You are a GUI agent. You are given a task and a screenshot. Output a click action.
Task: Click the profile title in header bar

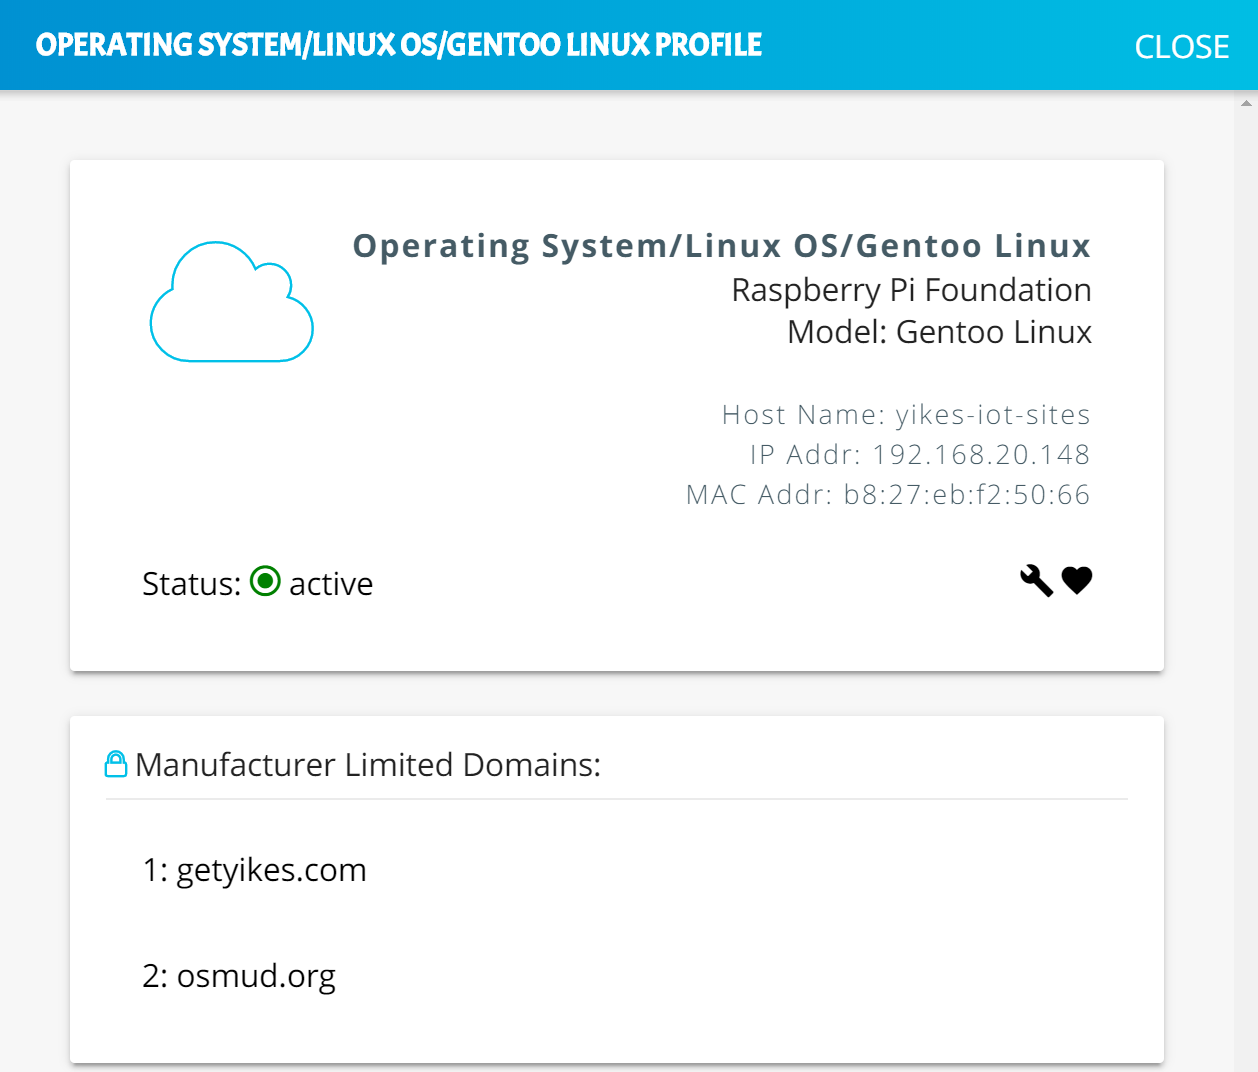click(x=399, y=45)
